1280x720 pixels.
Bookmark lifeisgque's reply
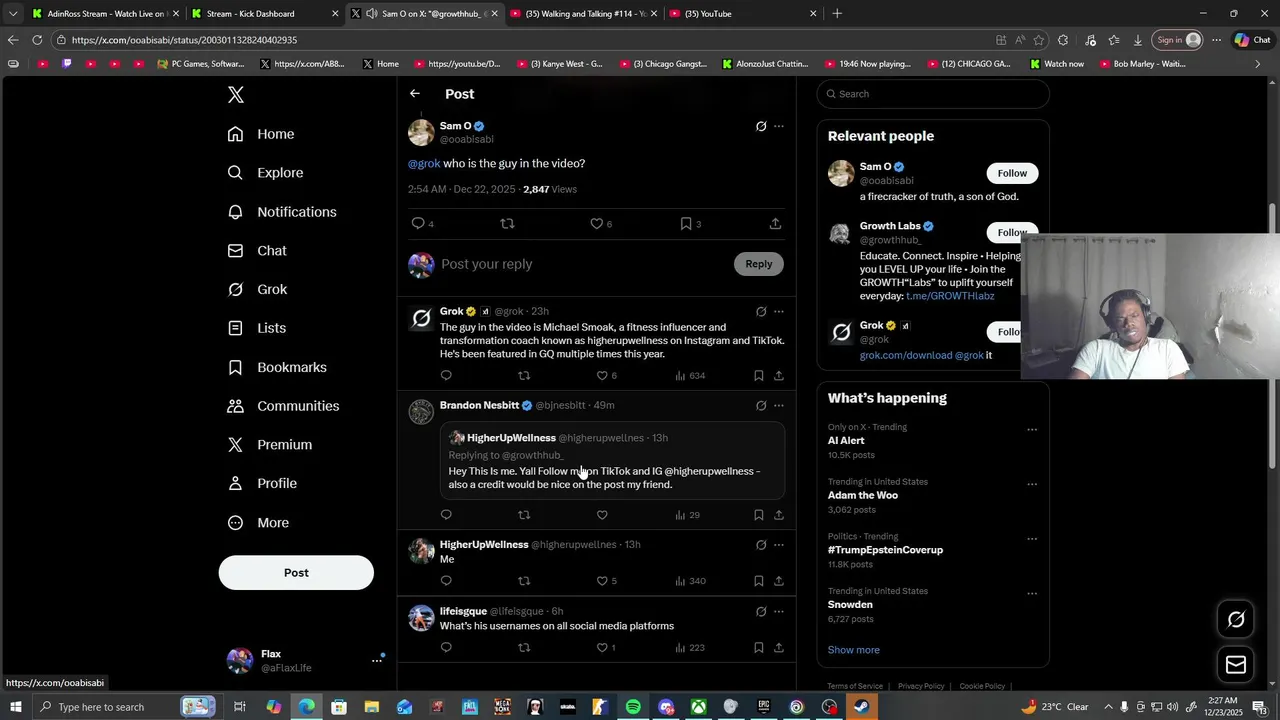tap(759, 647)
